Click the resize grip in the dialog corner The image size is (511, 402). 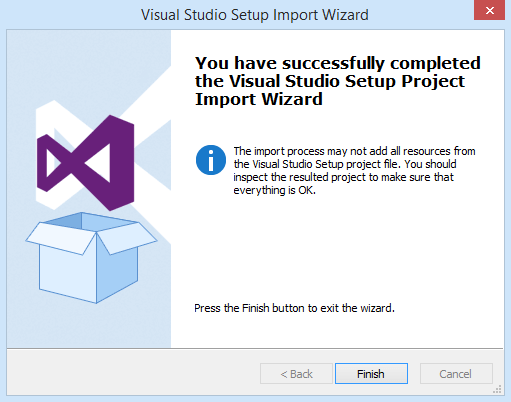498,389
